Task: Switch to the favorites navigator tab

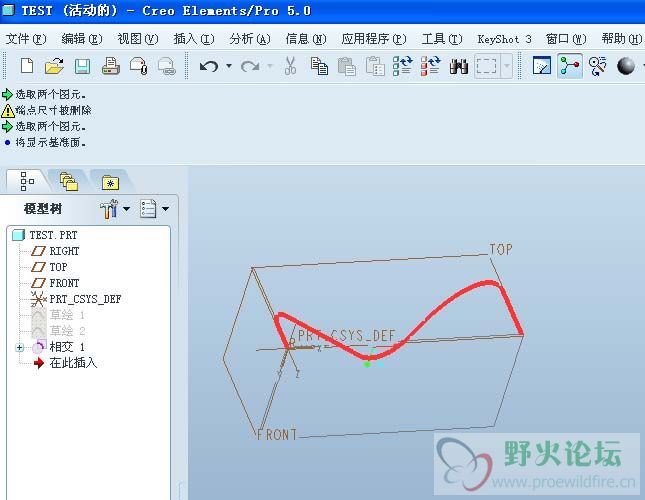Action: 110,182
